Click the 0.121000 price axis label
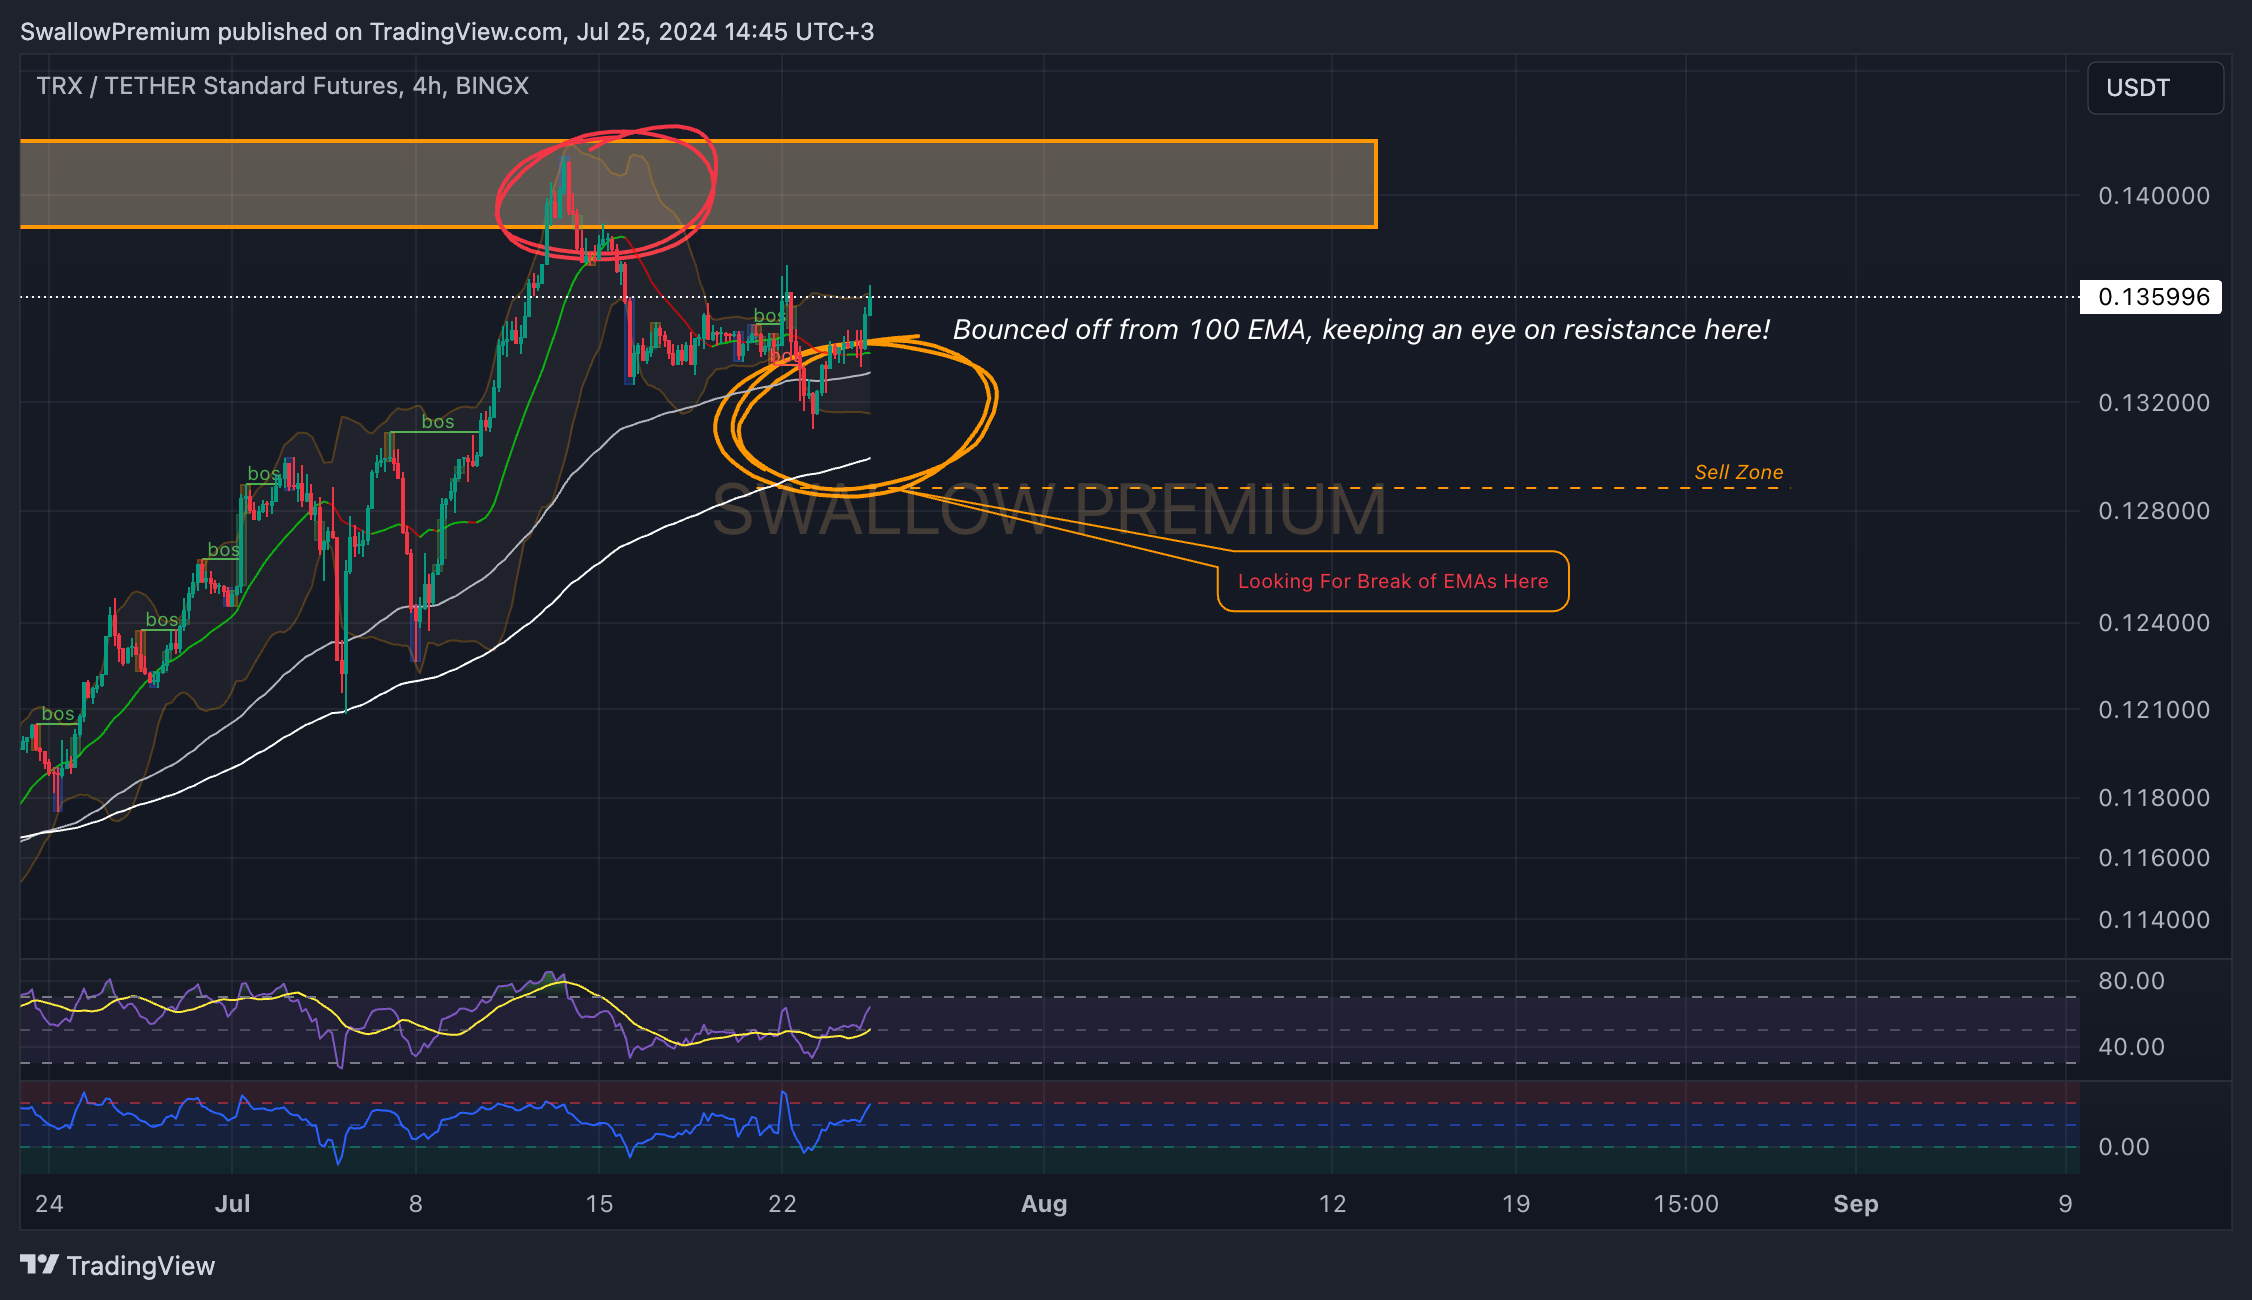Viewport: 2252px width, 1300px height. [2154, 710]
